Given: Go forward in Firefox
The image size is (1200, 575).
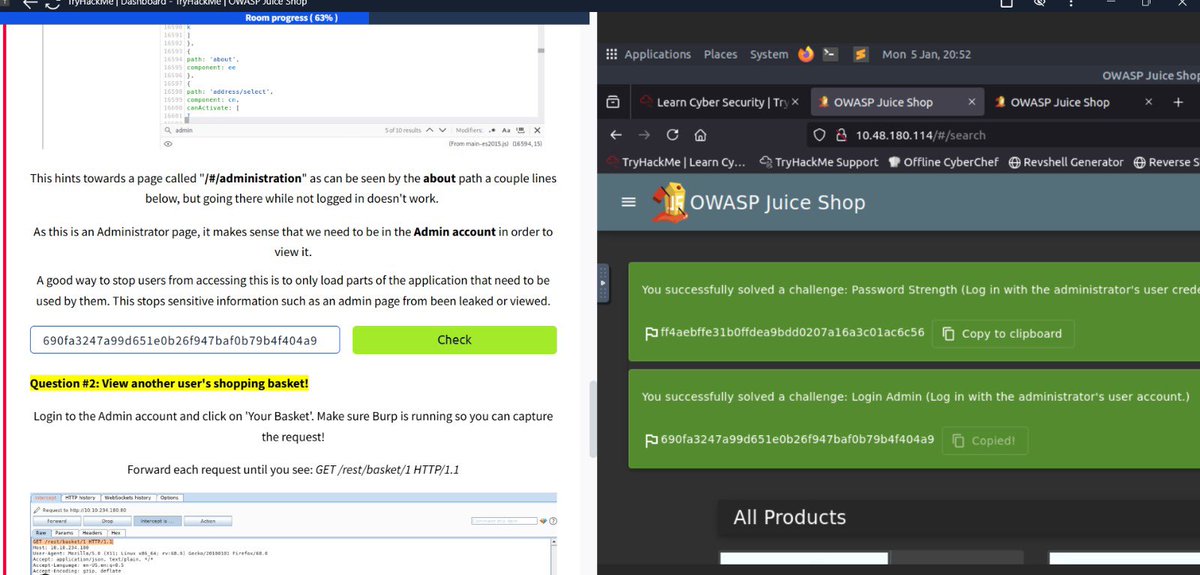Looking at the screenshot, I should pyautogui.click(x=643, y=135).
